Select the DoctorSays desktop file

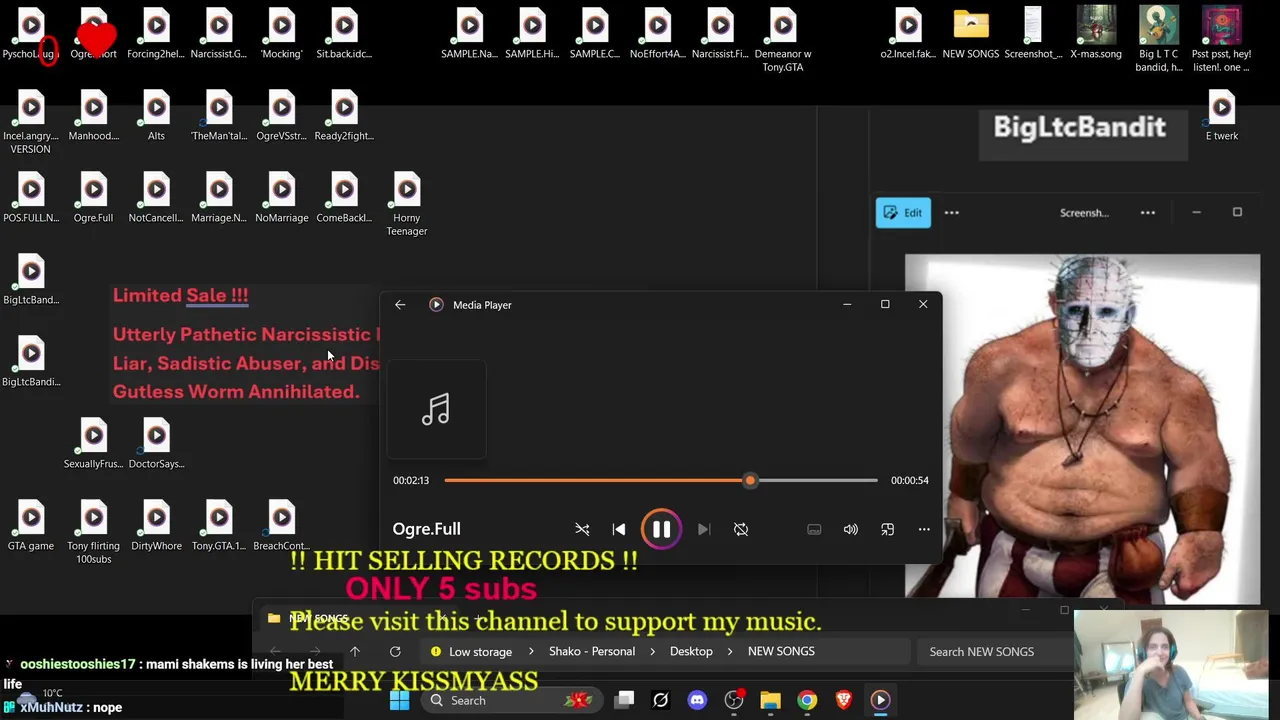click(x=156, y=444)
